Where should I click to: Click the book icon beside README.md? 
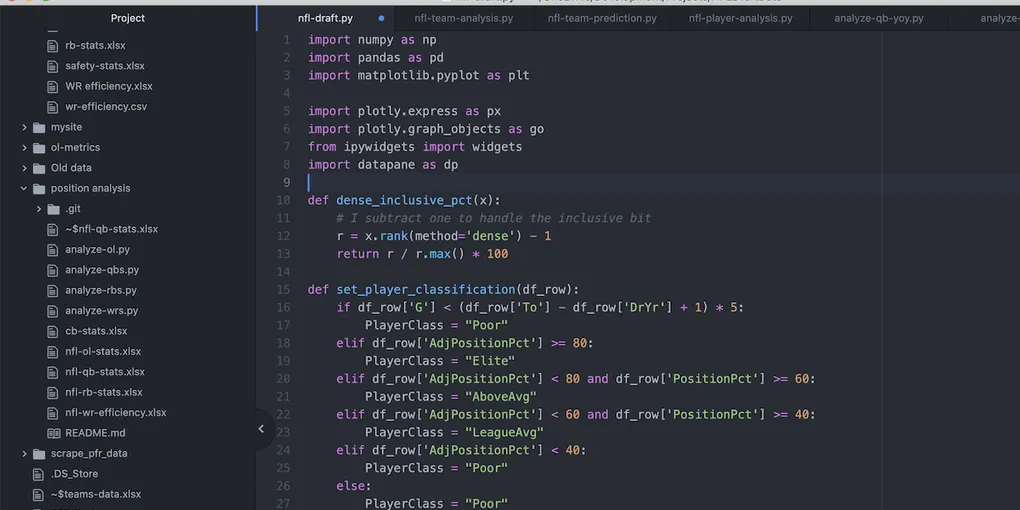[x=55, y=433]
